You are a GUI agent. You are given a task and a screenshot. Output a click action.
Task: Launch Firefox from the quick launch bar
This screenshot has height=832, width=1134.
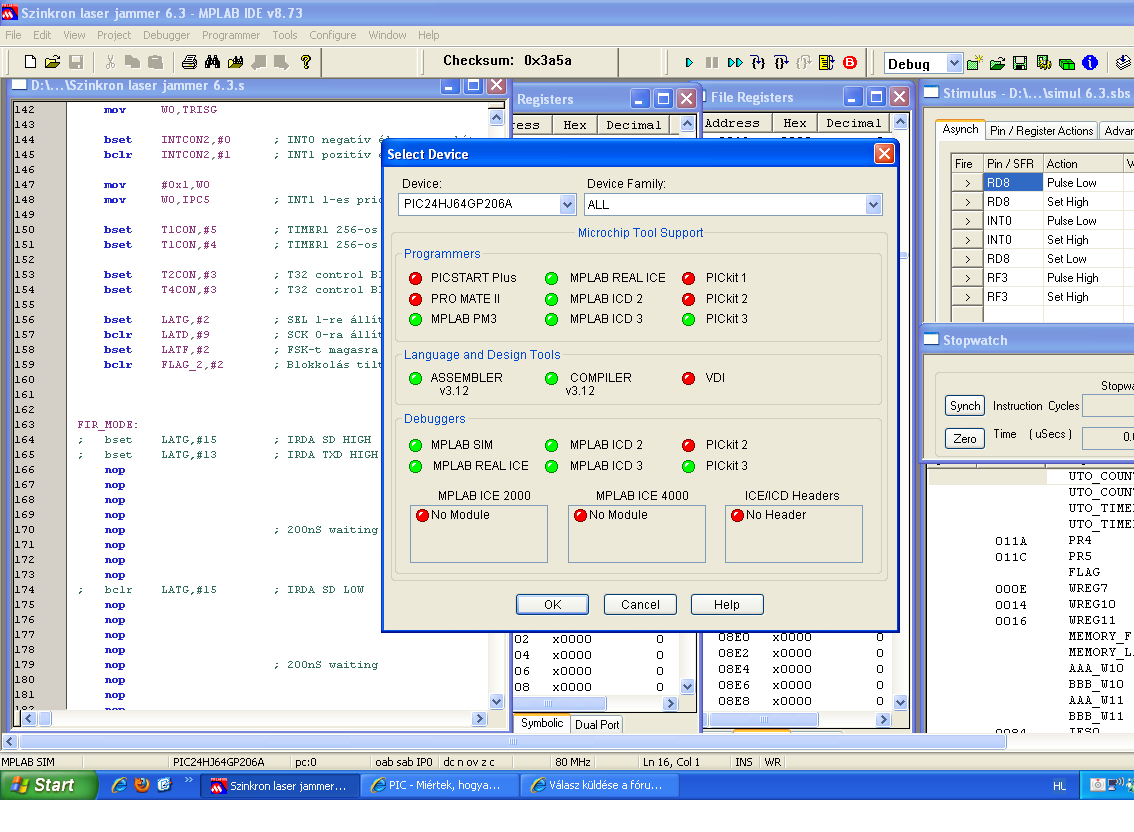point(141,785)
